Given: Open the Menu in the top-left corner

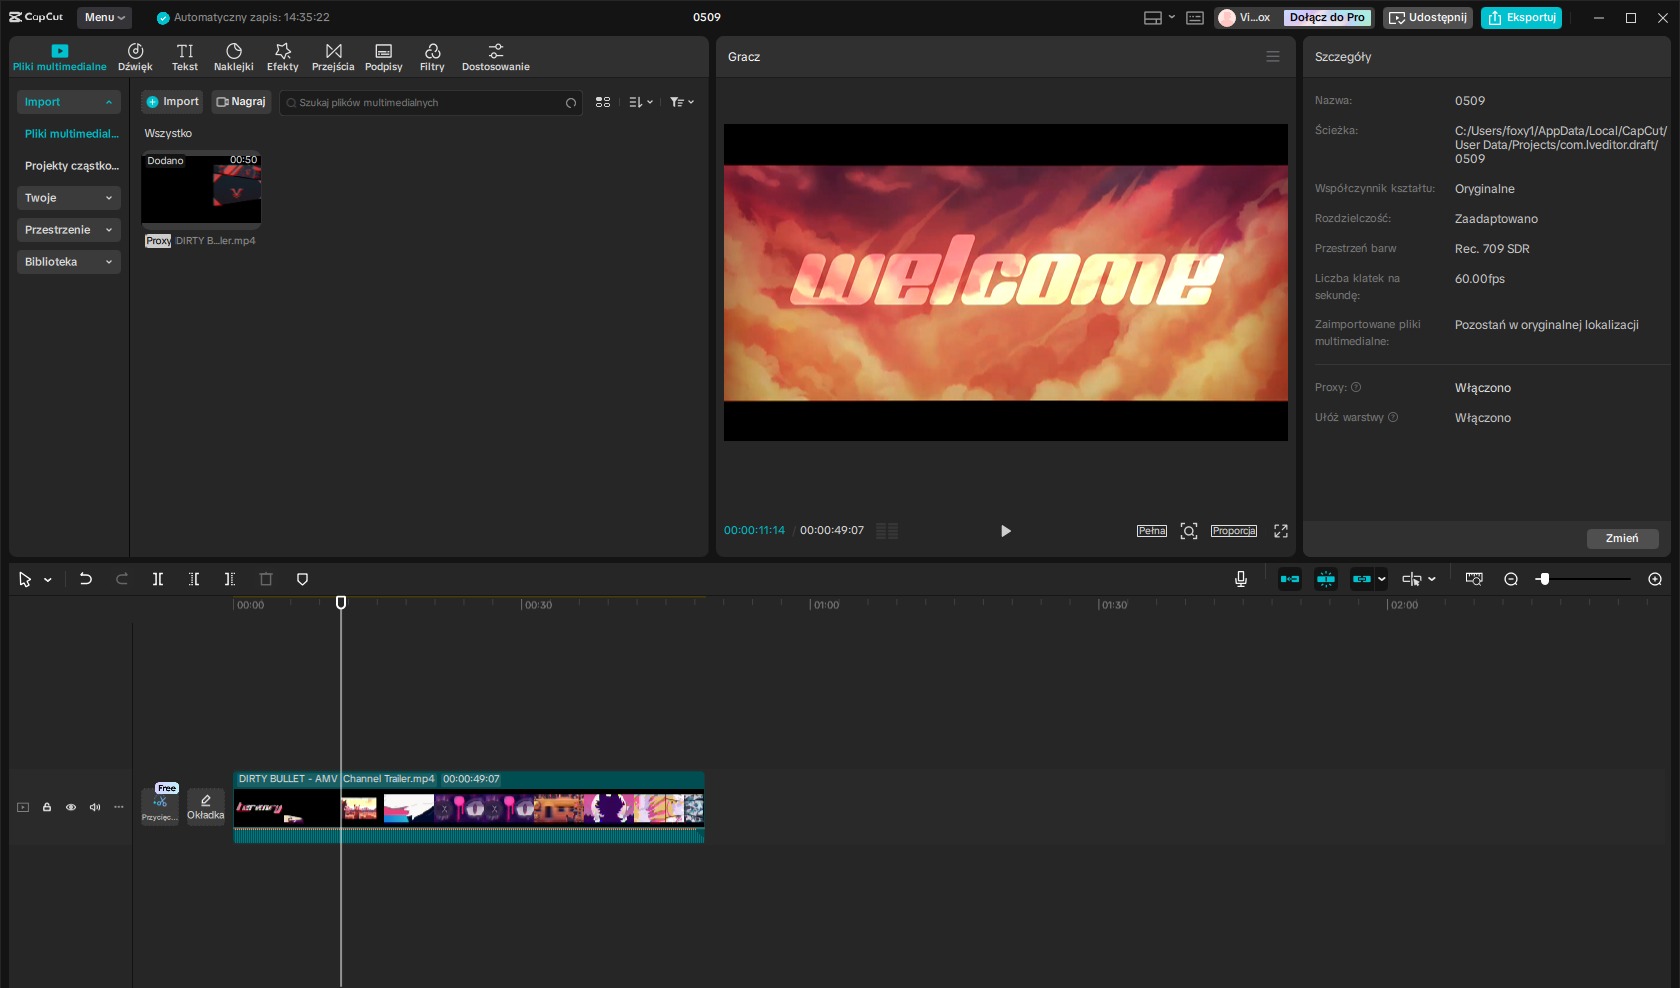Looking at the screenshot, I should click(x=102, y=17).
